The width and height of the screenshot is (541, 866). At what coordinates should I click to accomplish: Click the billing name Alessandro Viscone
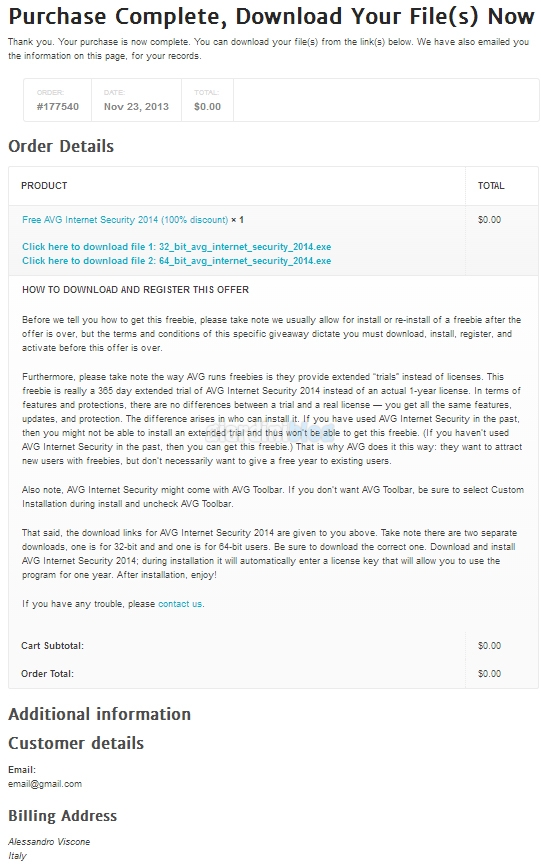coord(49,842)
